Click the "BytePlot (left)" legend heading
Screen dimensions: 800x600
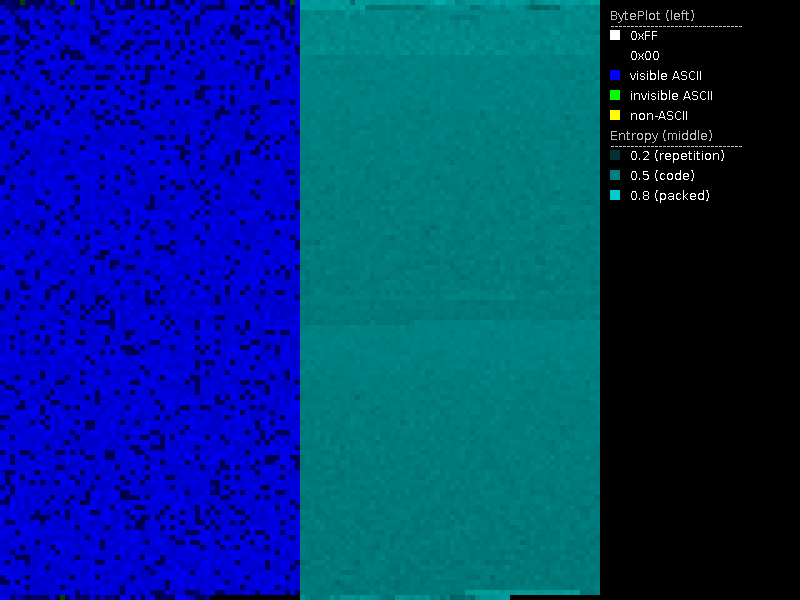(652, 15)
